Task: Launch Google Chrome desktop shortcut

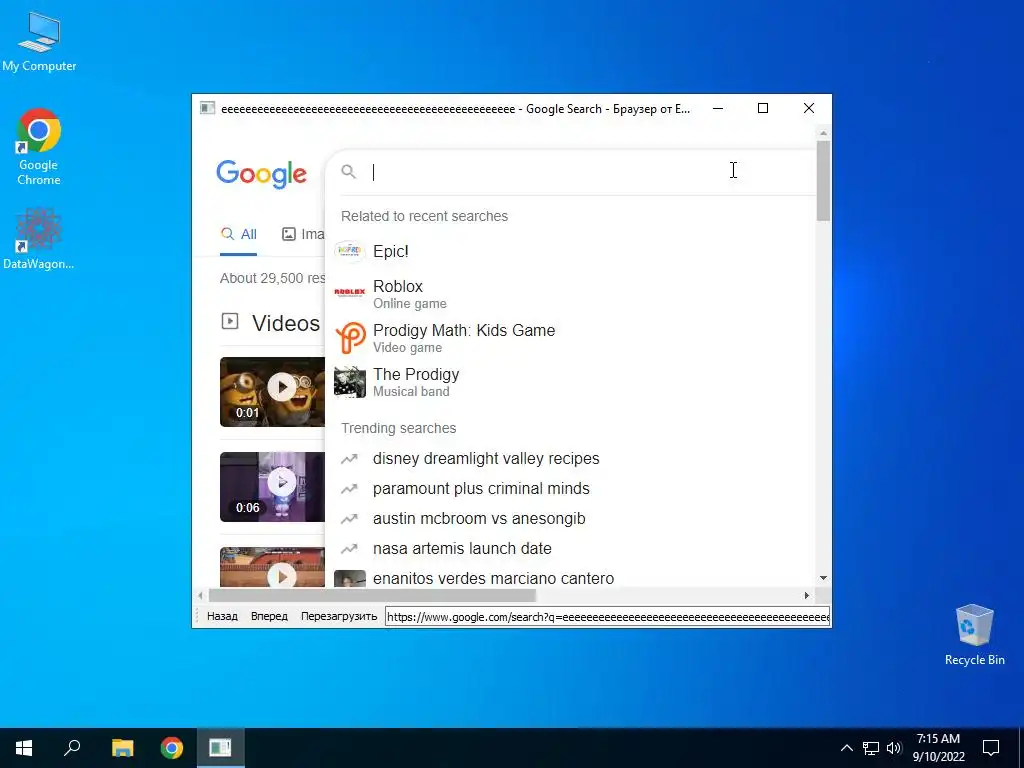Action: coord(39,146)
